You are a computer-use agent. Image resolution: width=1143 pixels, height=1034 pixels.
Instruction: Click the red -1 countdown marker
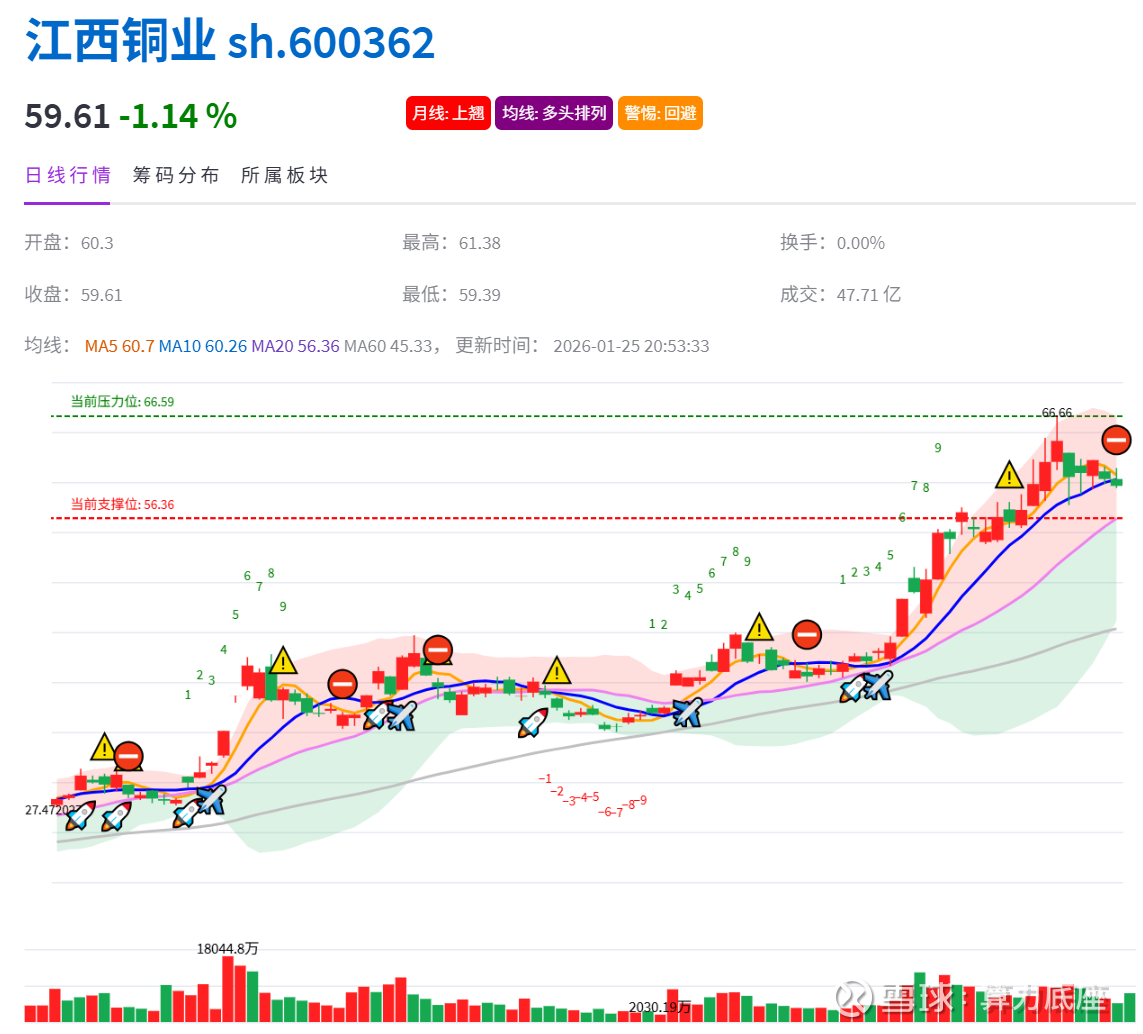(545, 779)
